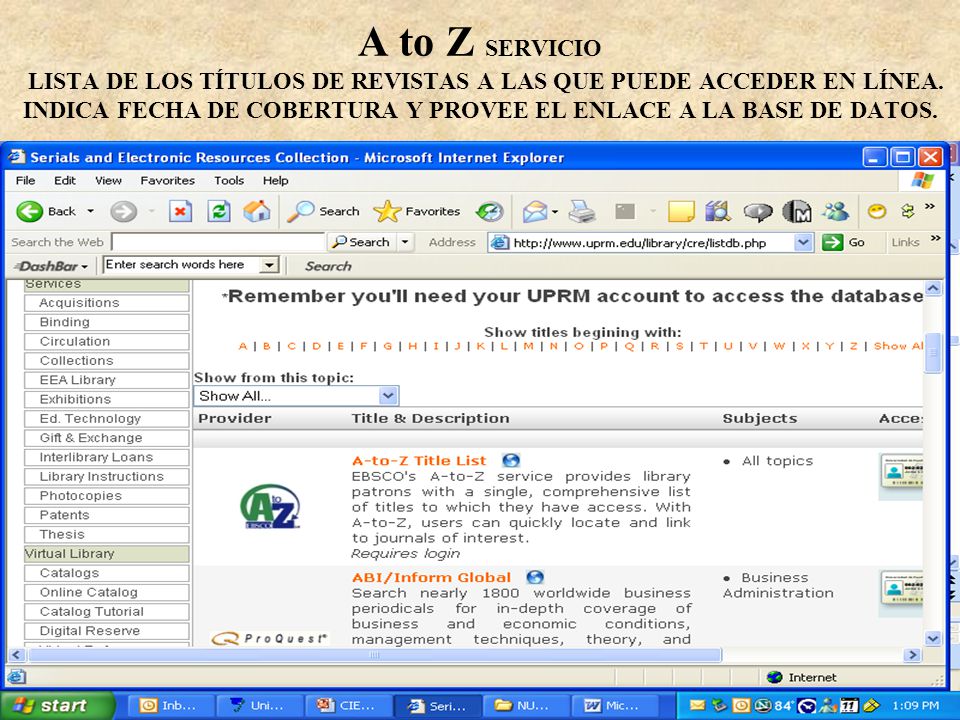Image resolution: width=960 pixels, height=720 pixels.
Task: Select Acquisitions in the Services sidebar
Action: 107,302
